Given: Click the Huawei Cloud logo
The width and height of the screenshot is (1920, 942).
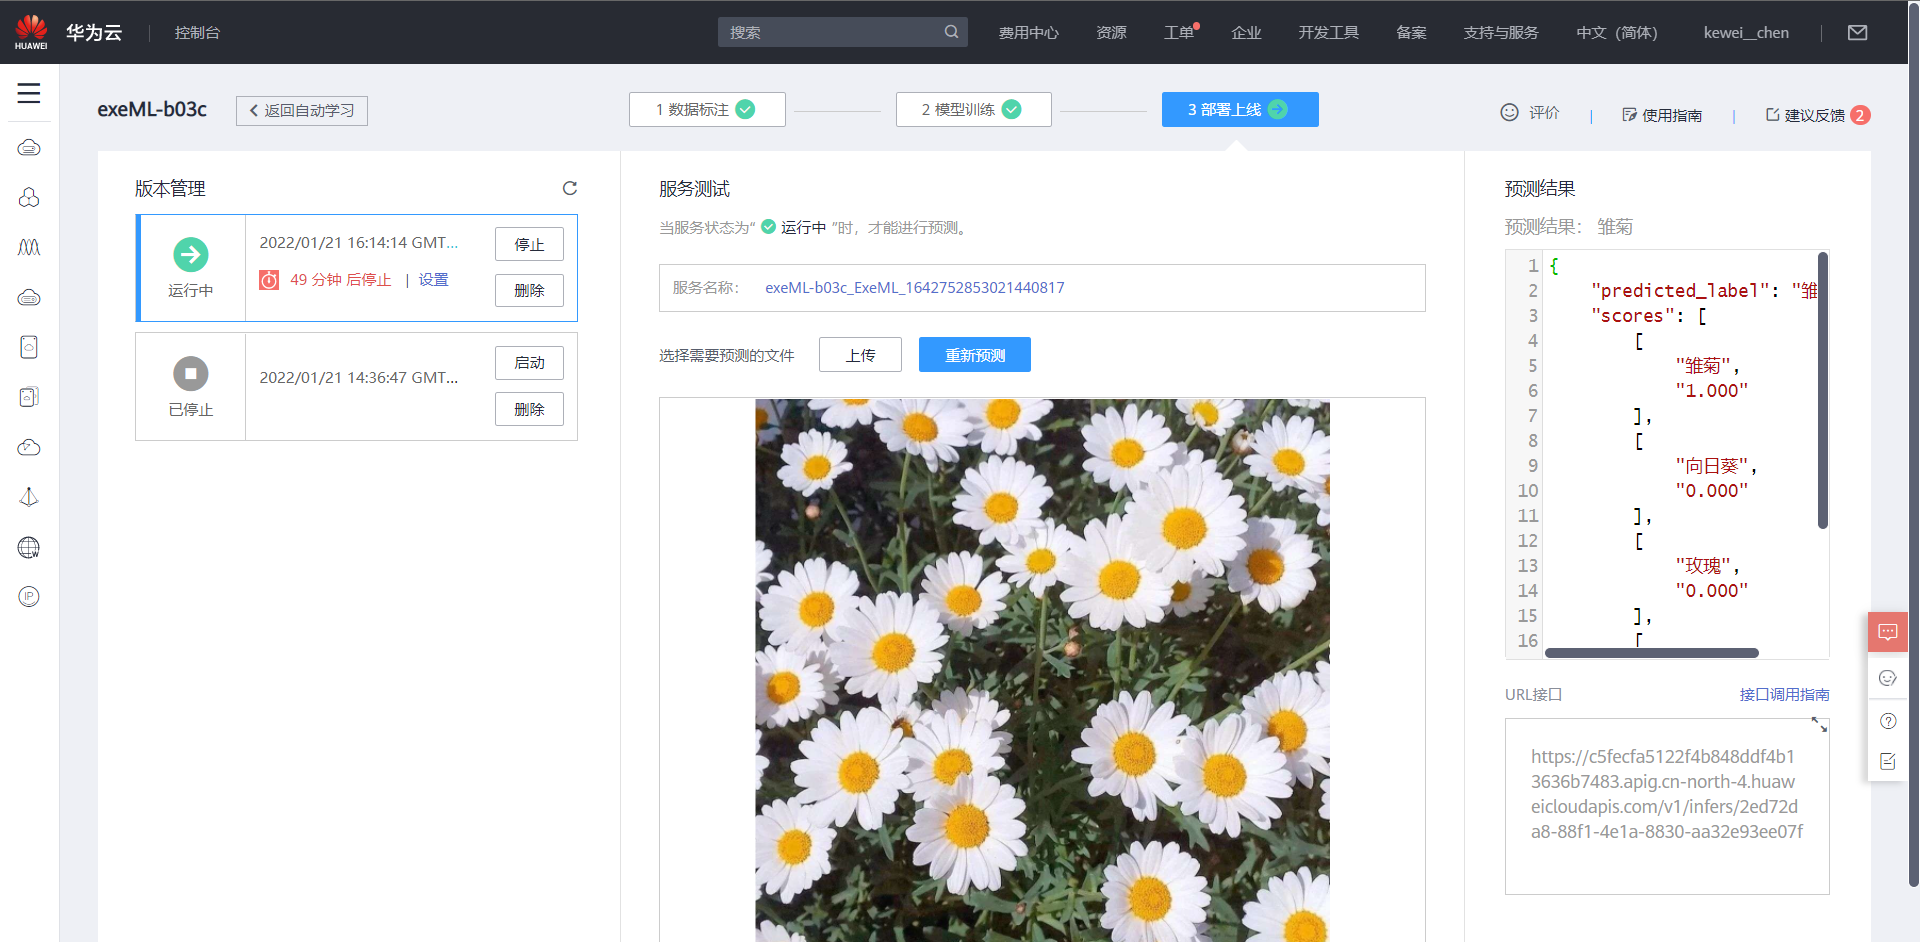Looking at the screenshot, I should point(30,31).
